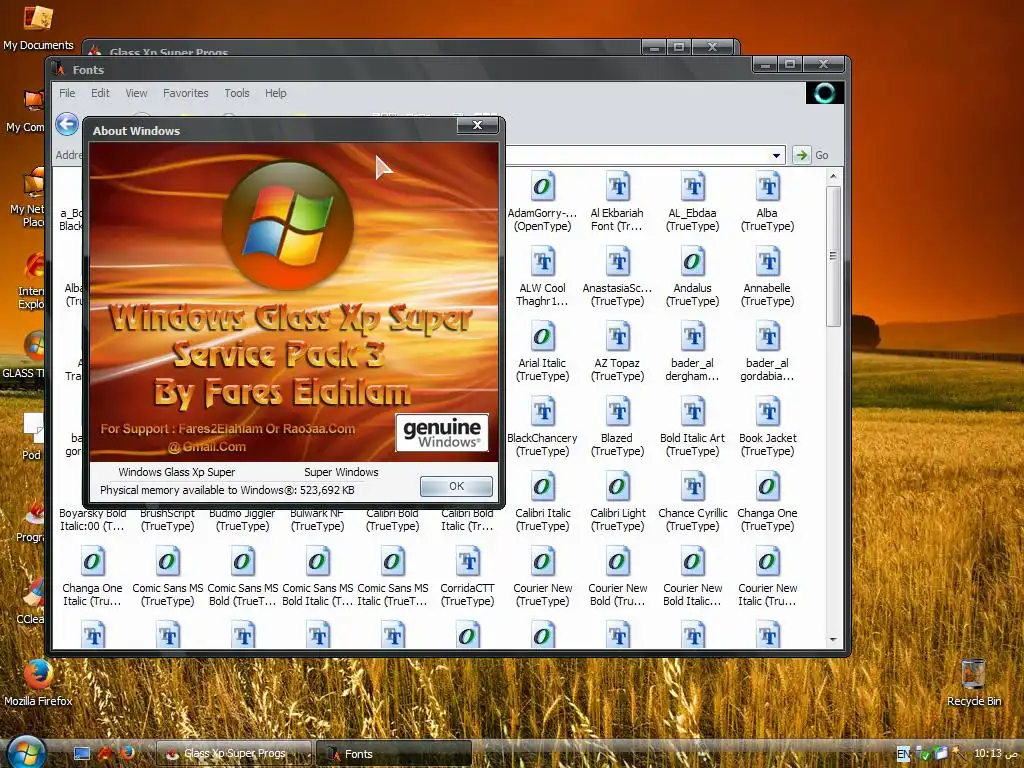
Task: Select the Blazed font icon
Action: click(x=617, y=413)
